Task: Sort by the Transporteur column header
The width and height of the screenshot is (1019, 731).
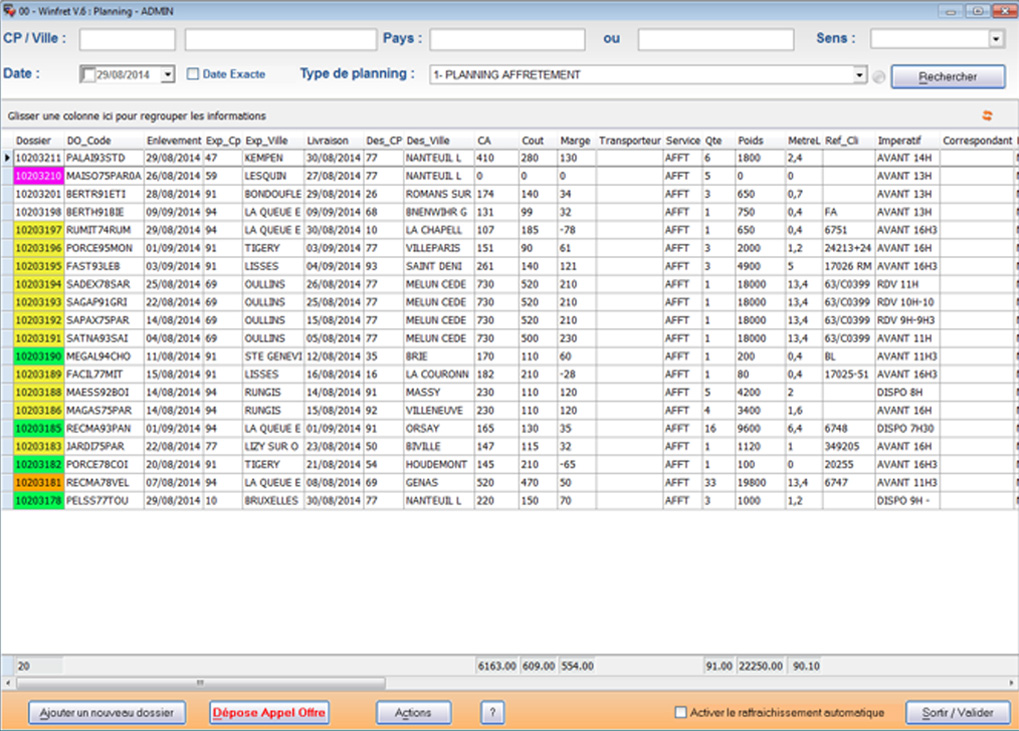Action: [x=629, y=140]
